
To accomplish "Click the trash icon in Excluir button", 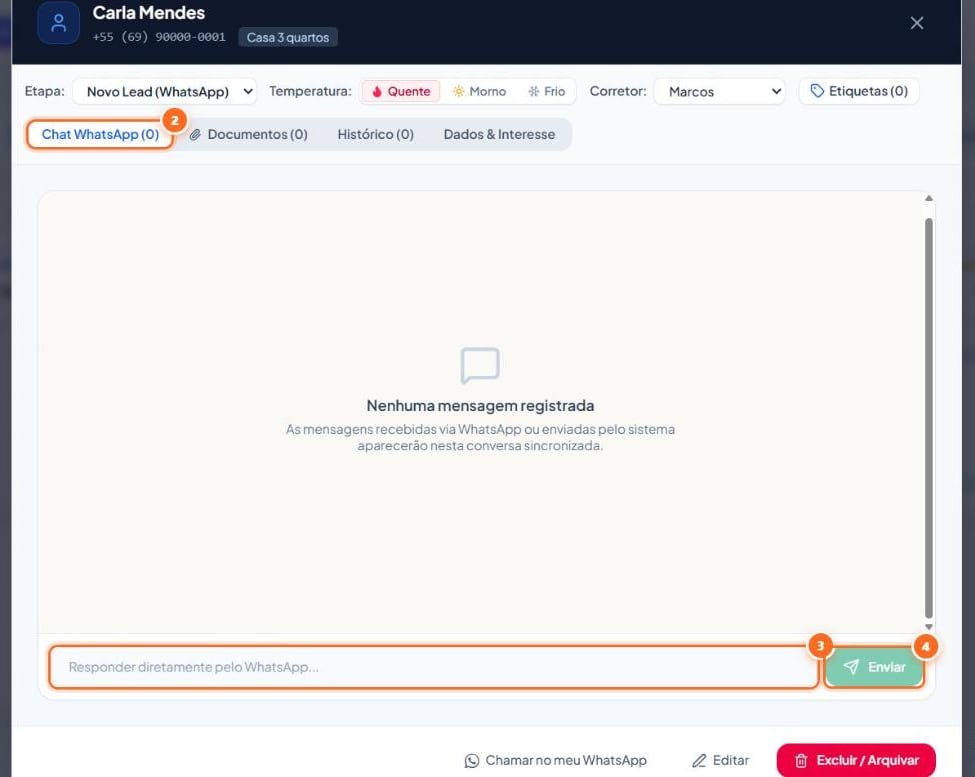I will pyautogui.click(x=802, y=760).
